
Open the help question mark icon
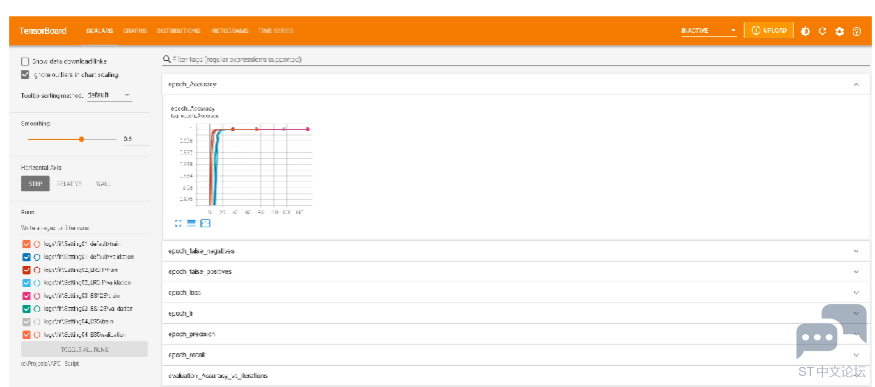point(857,31)
